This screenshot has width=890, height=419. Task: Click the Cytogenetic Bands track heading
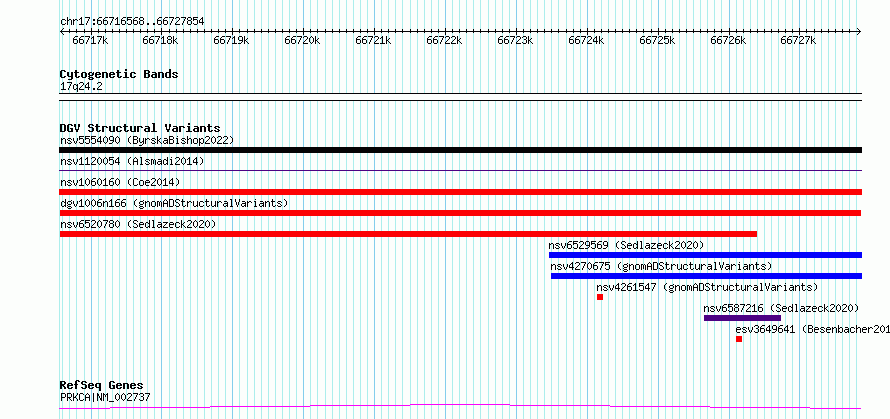click(x=119, y=74)
